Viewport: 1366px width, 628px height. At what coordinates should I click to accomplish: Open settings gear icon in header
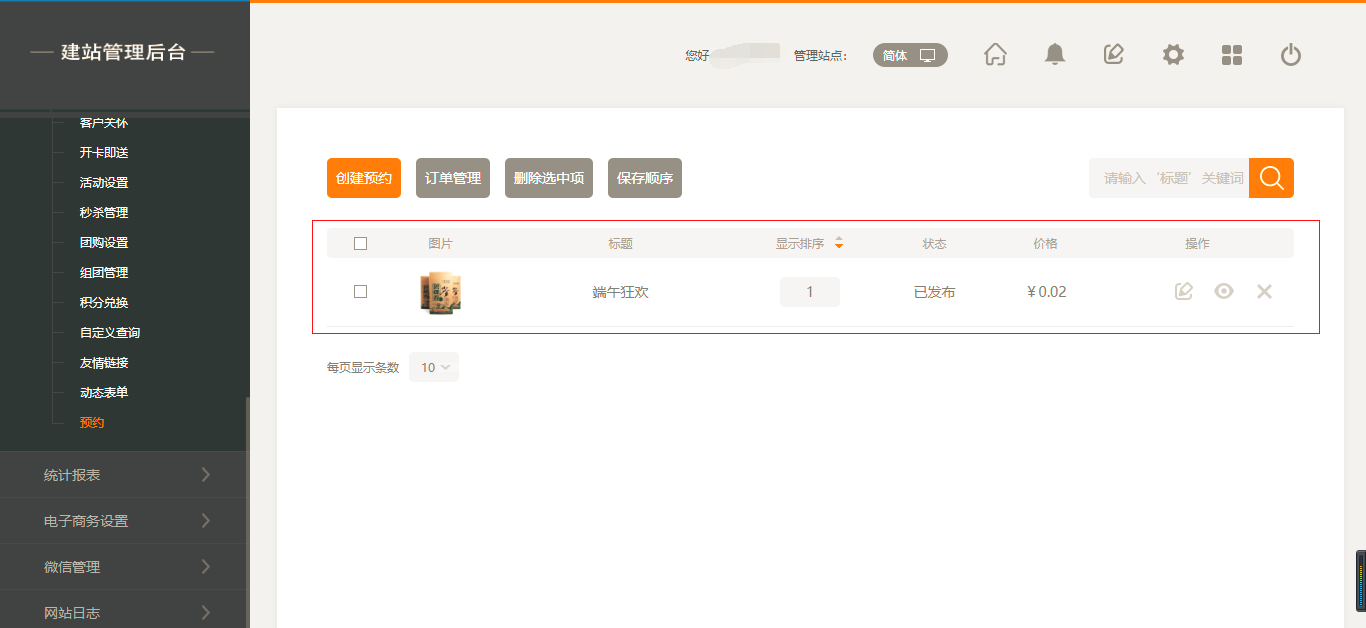1173,55
